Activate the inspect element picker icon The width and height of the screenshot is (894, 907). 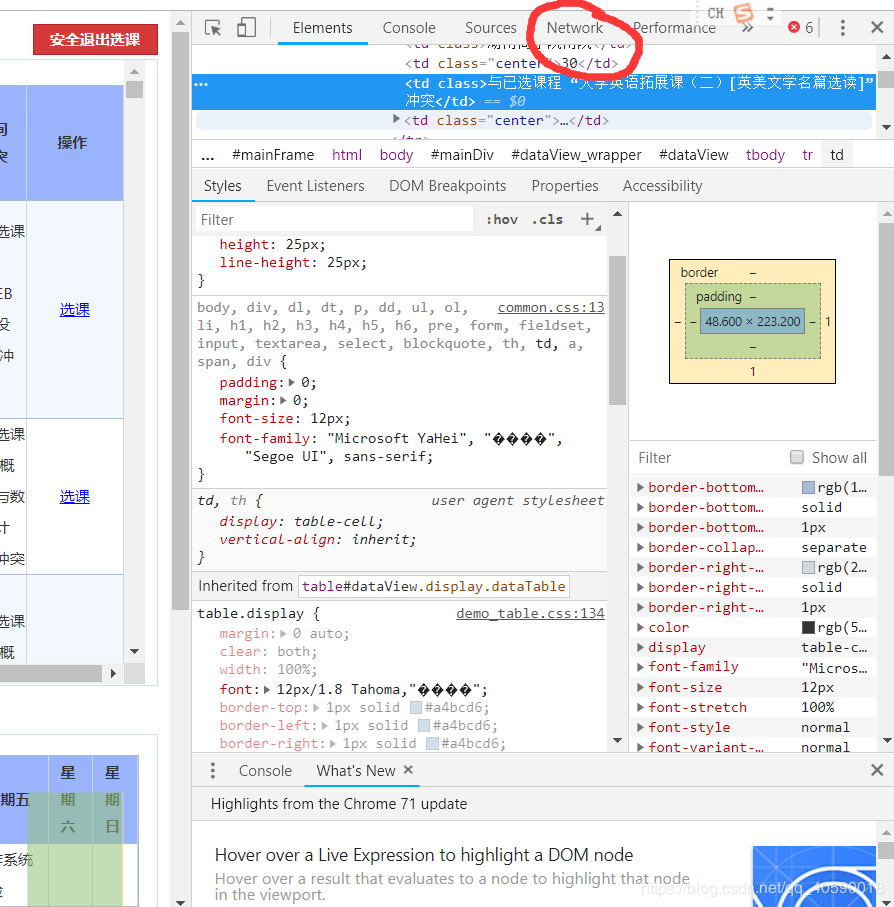[213, 28]
